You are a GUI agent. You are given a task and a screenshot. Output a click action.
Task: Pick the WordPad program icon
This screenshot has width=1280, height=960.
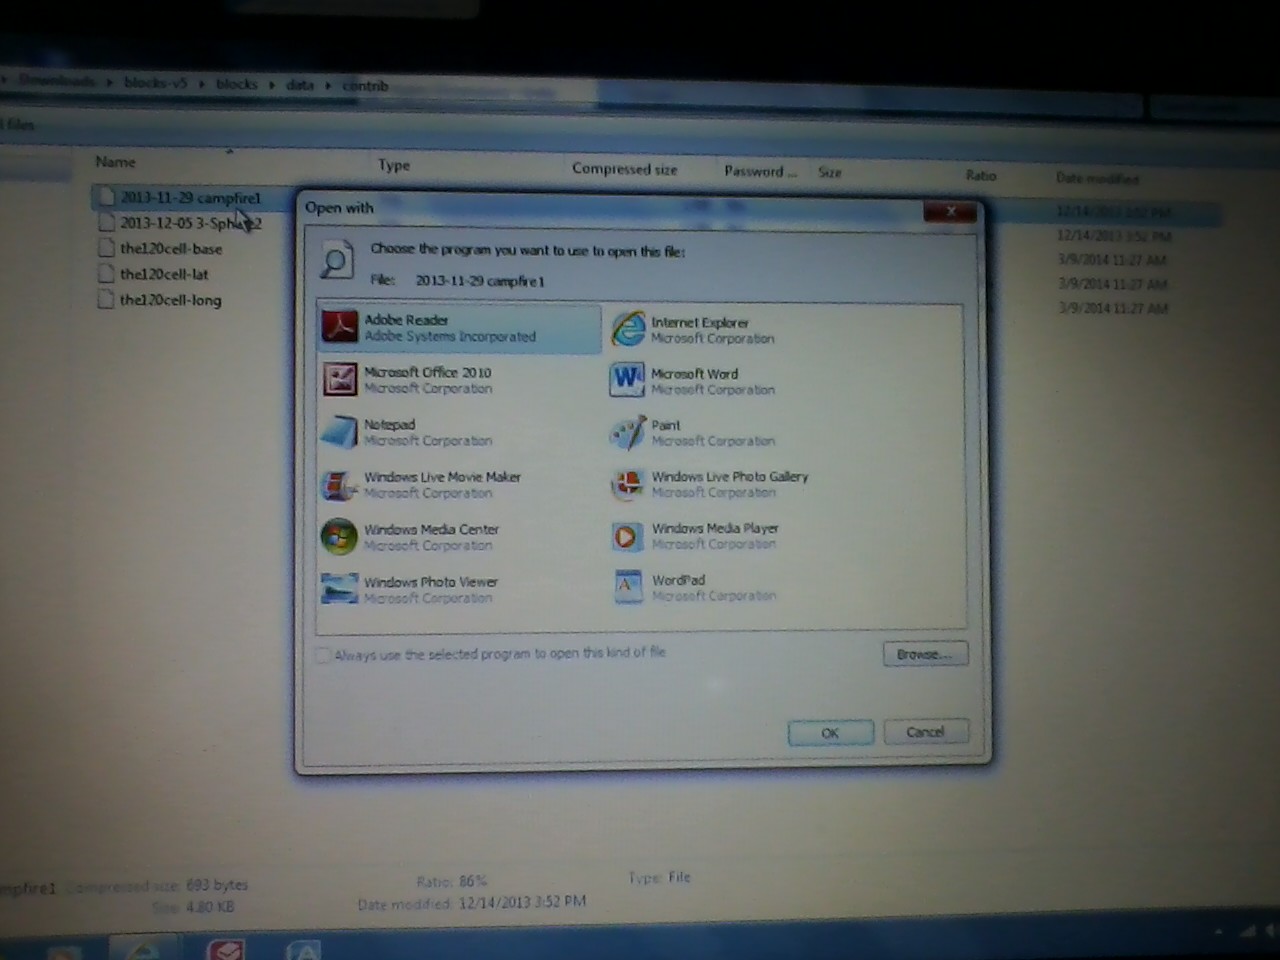point(628,587)
